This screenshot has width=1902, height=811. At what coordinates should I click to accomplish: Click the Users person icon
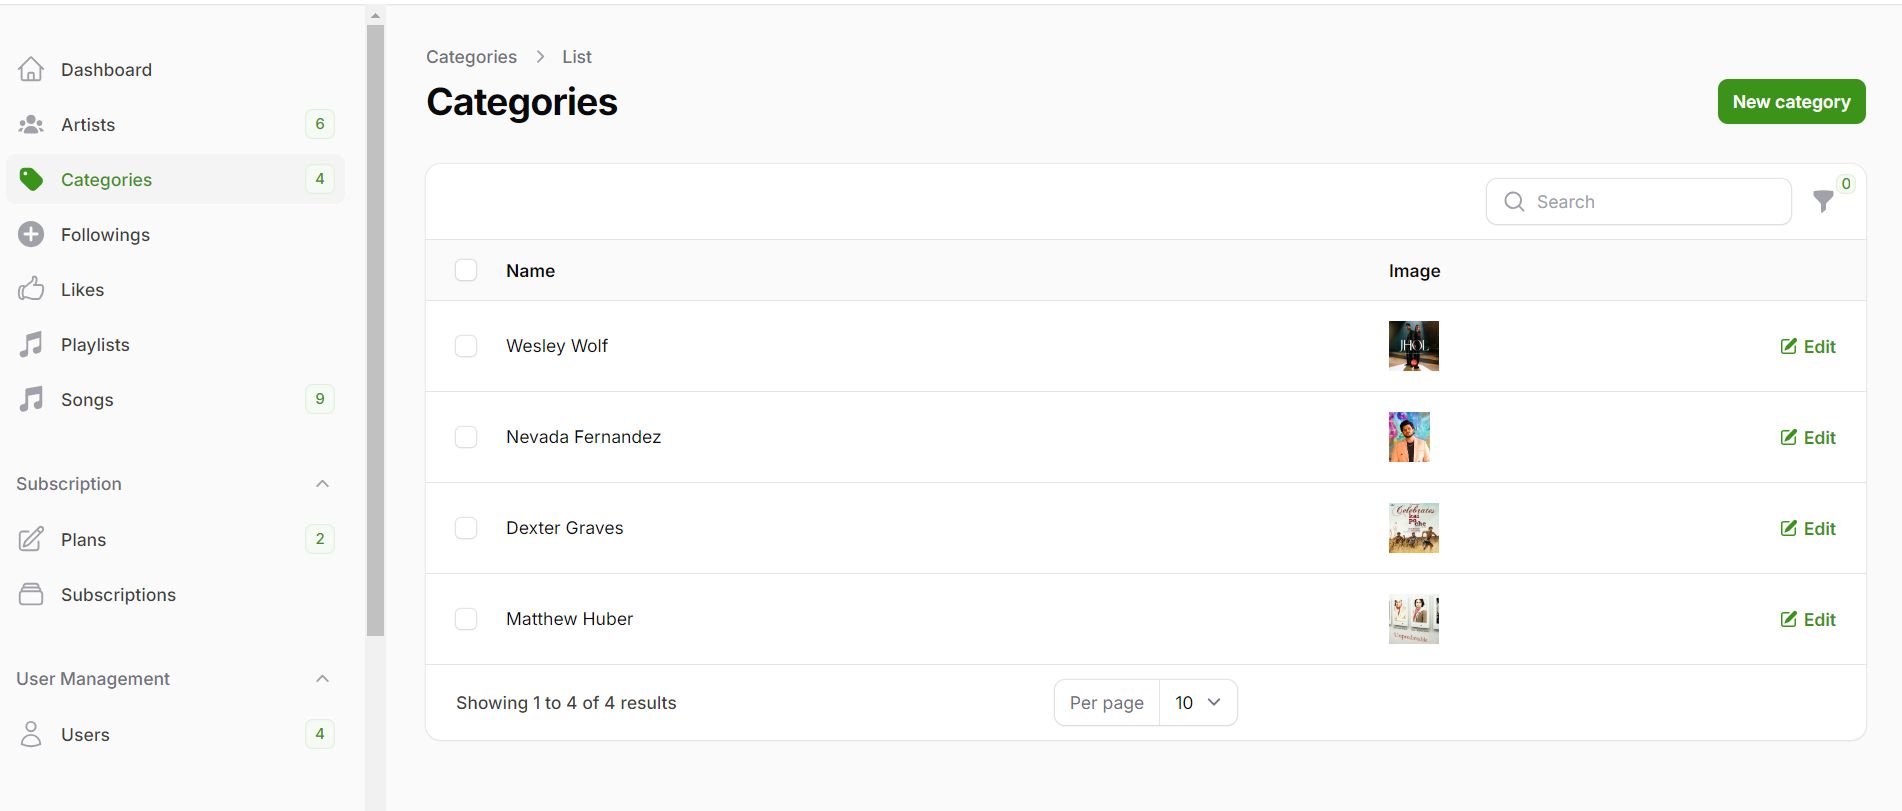[x=31, y=734]
